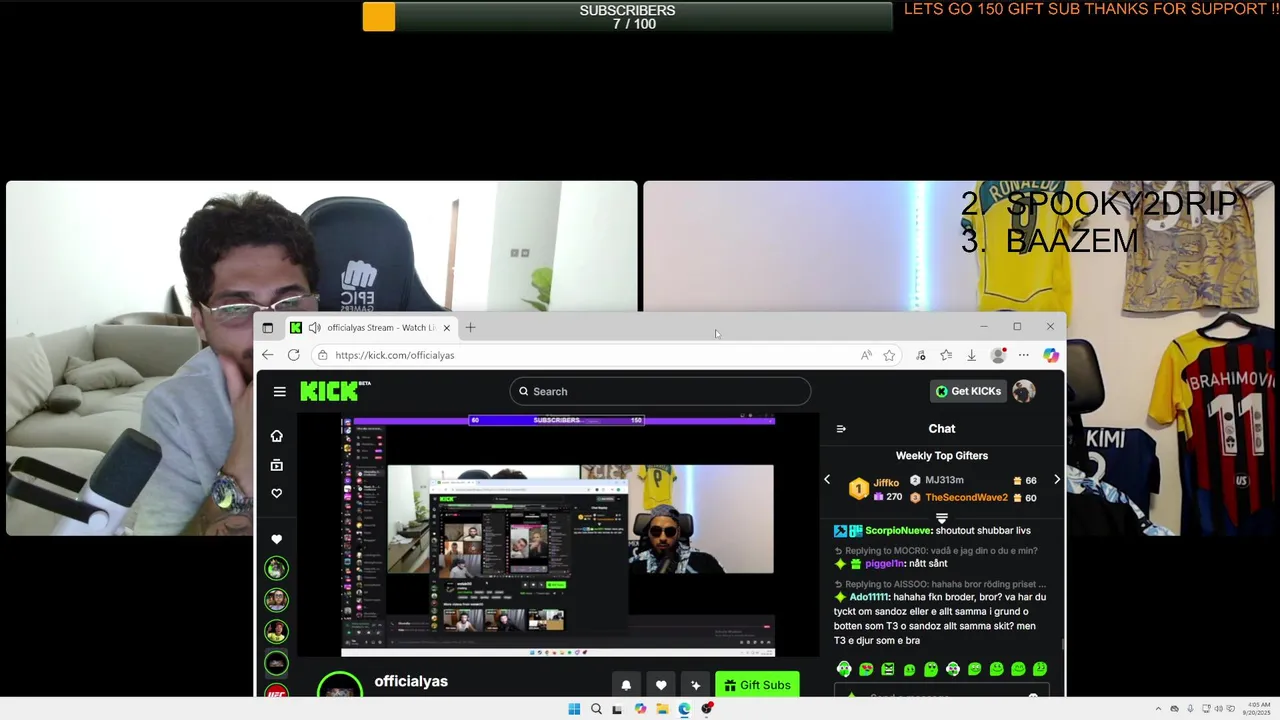Open Edge Settings and more menu
Viewport: 1280px width, 720px height.
[1023, 355]
